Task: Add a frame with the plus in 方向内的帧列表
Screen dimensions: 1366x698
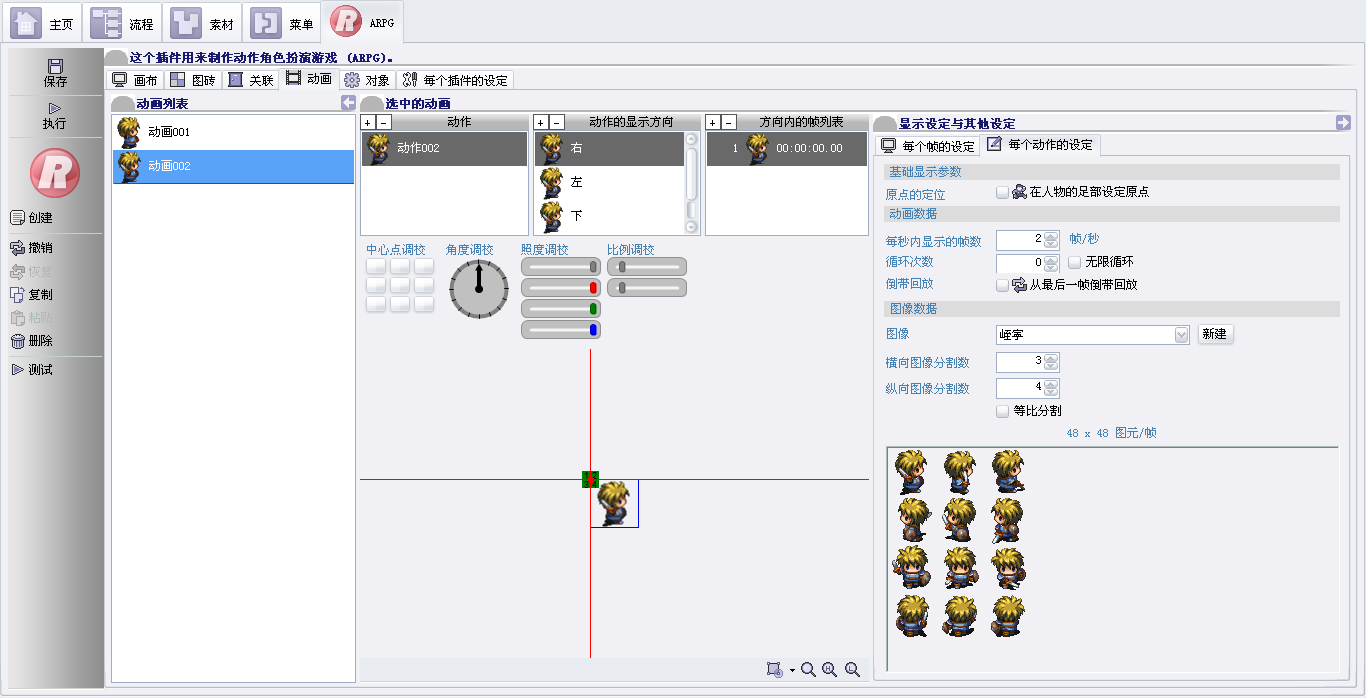Action: tap(713, 122)
